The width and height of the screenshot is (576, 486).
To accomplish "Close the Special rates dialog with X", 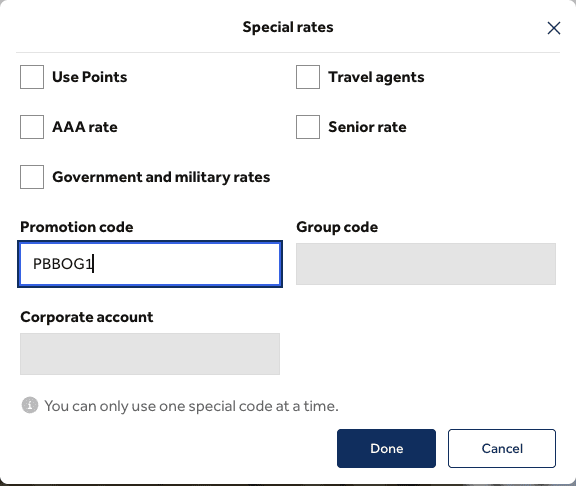I will pos(554,28).
